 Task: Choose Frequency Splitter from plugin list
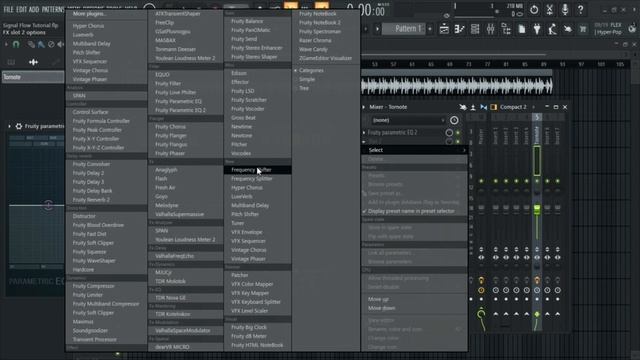pos(258,179)
